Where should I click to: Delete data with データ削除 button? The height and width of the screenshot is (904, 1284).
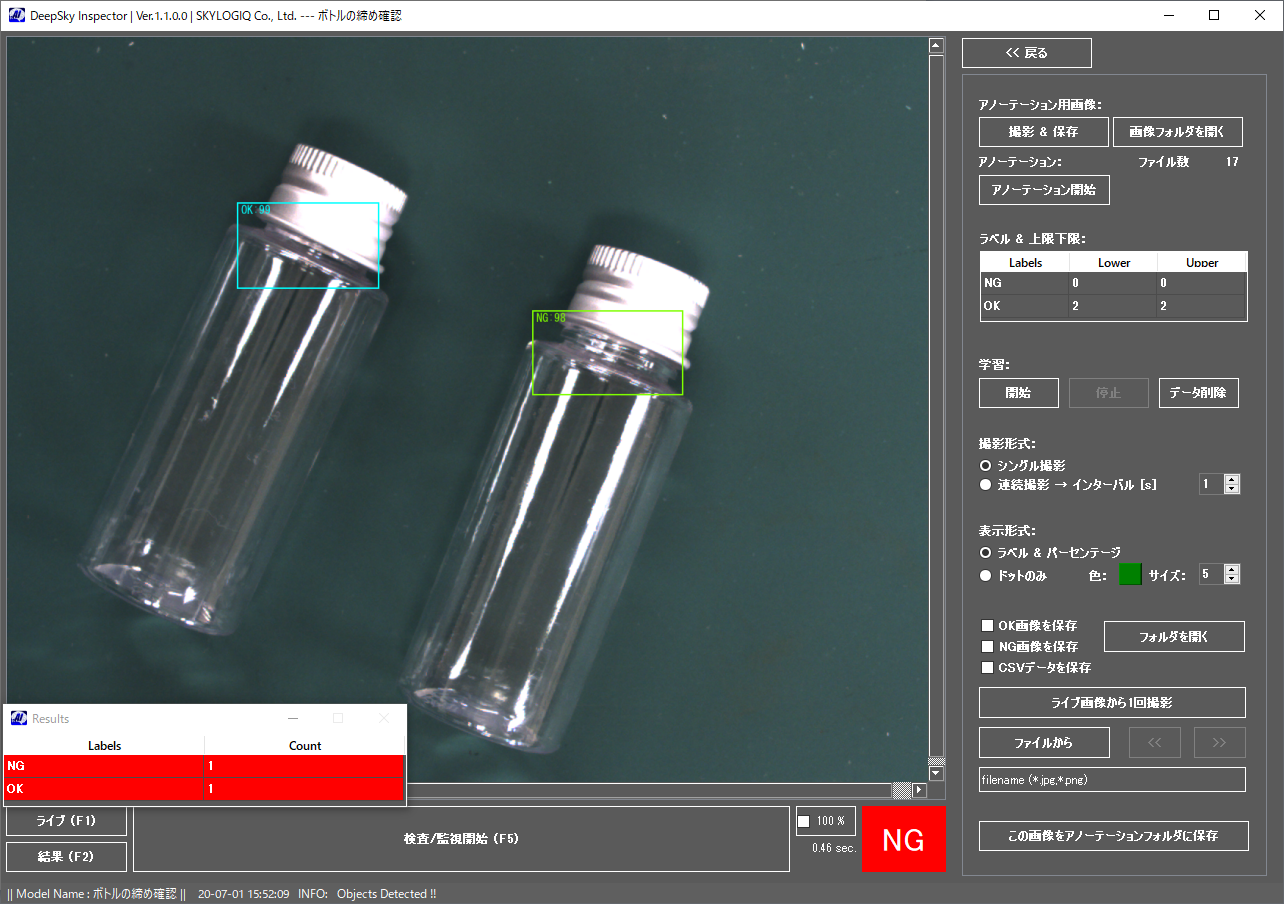coord(1199,393)
